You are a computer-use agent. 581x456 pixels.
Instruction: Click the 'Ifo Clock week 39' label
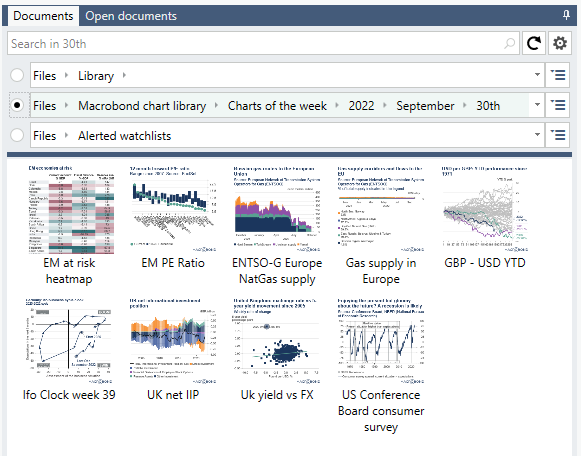coord(69,395)
